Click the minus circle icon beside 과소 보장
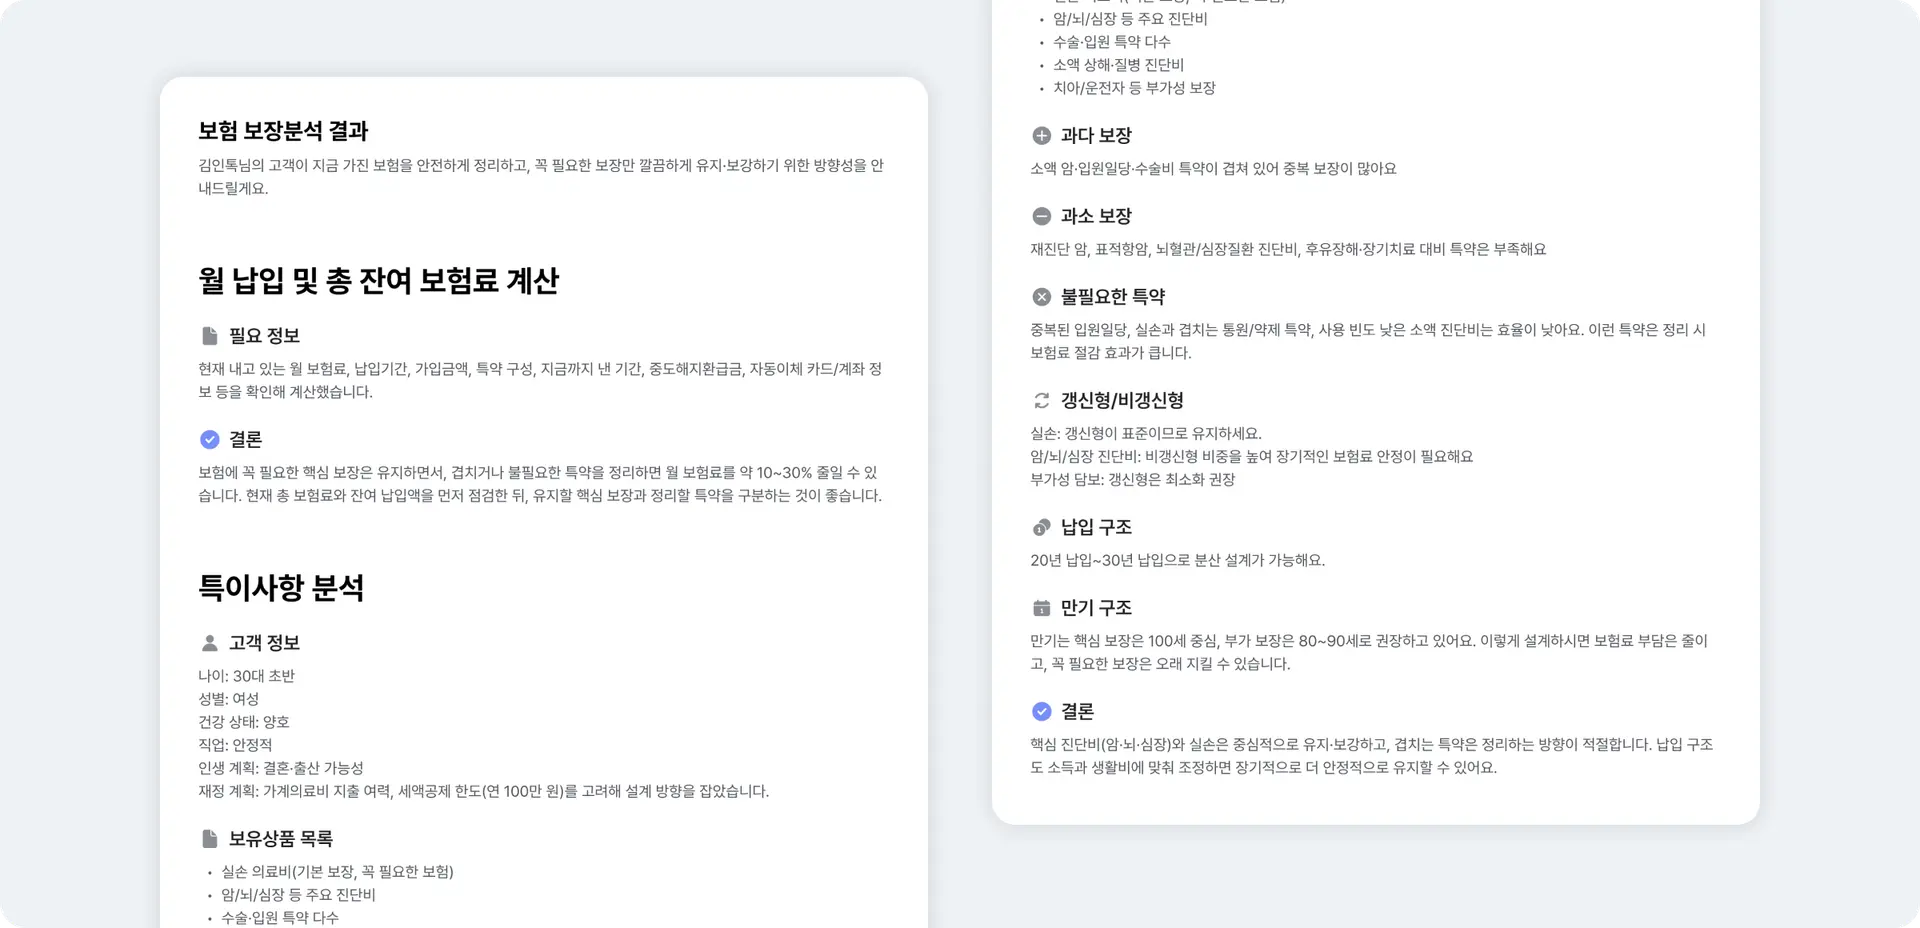This screenshot has height=928, width=1920. [x=1041, y=216]
